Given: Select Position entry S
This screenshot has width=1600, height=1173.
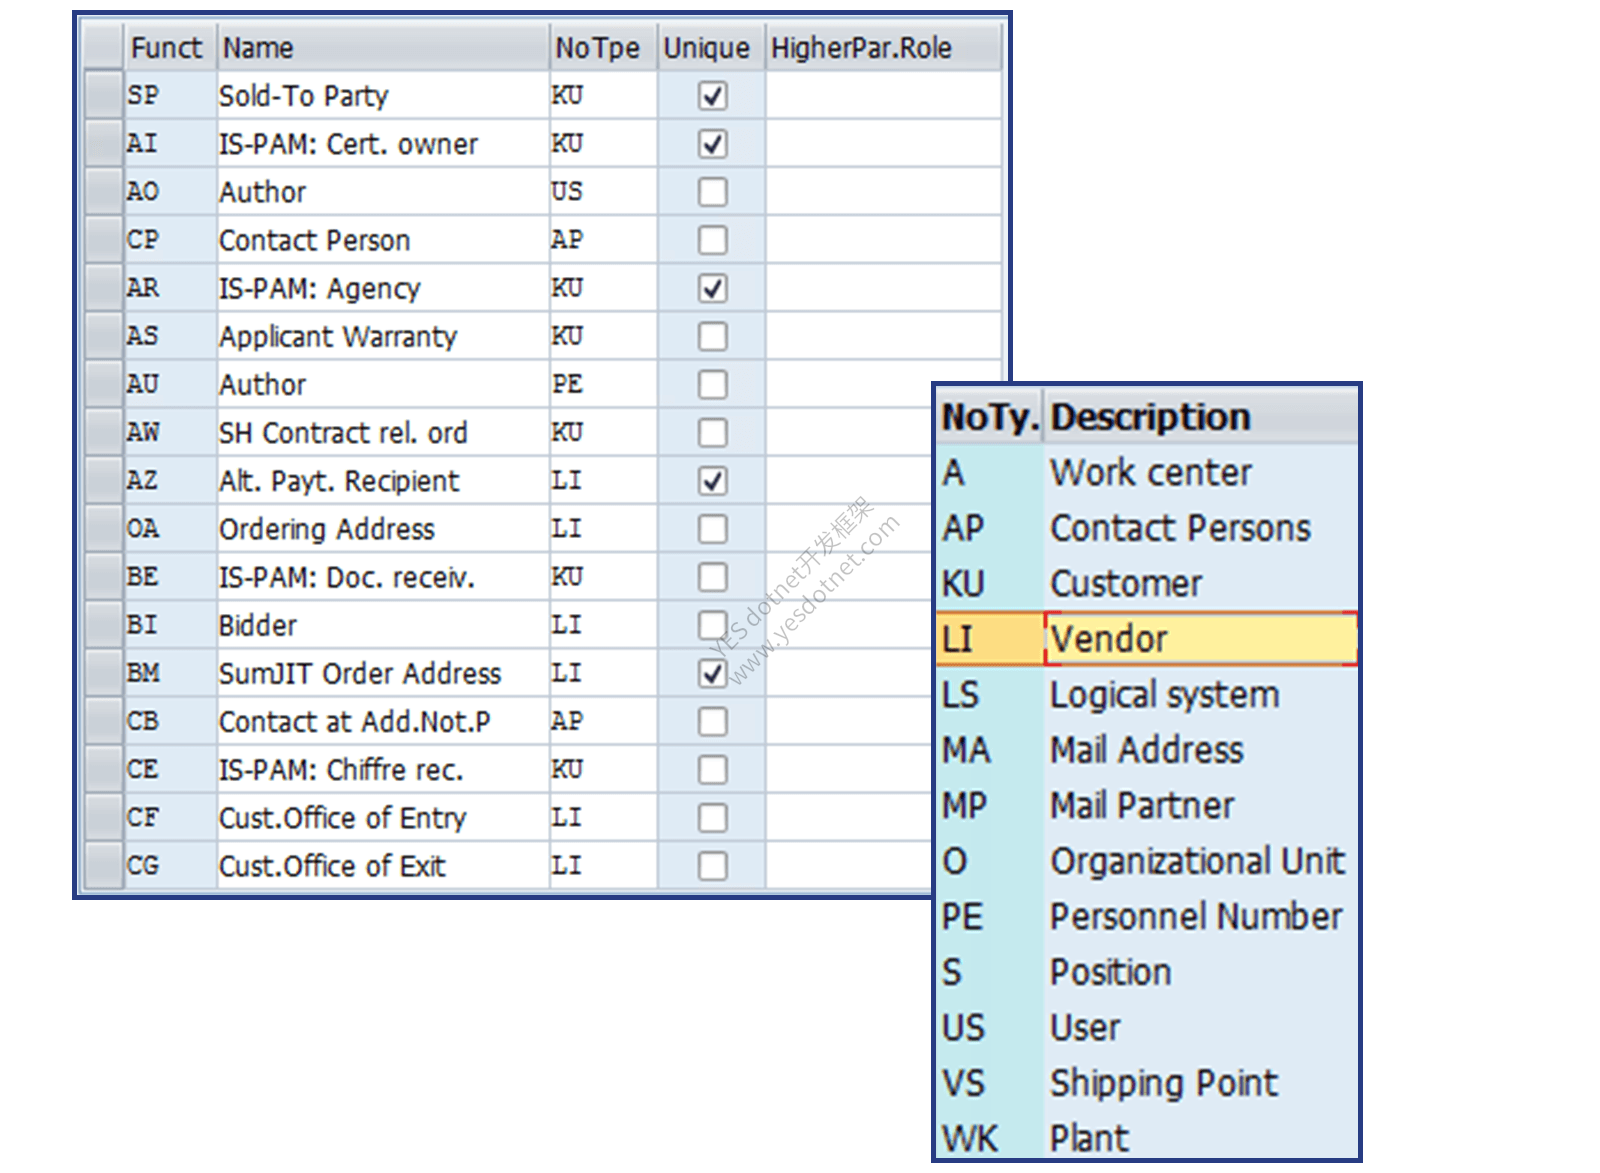Looking at the screenshot, I should click(1148, 972).
